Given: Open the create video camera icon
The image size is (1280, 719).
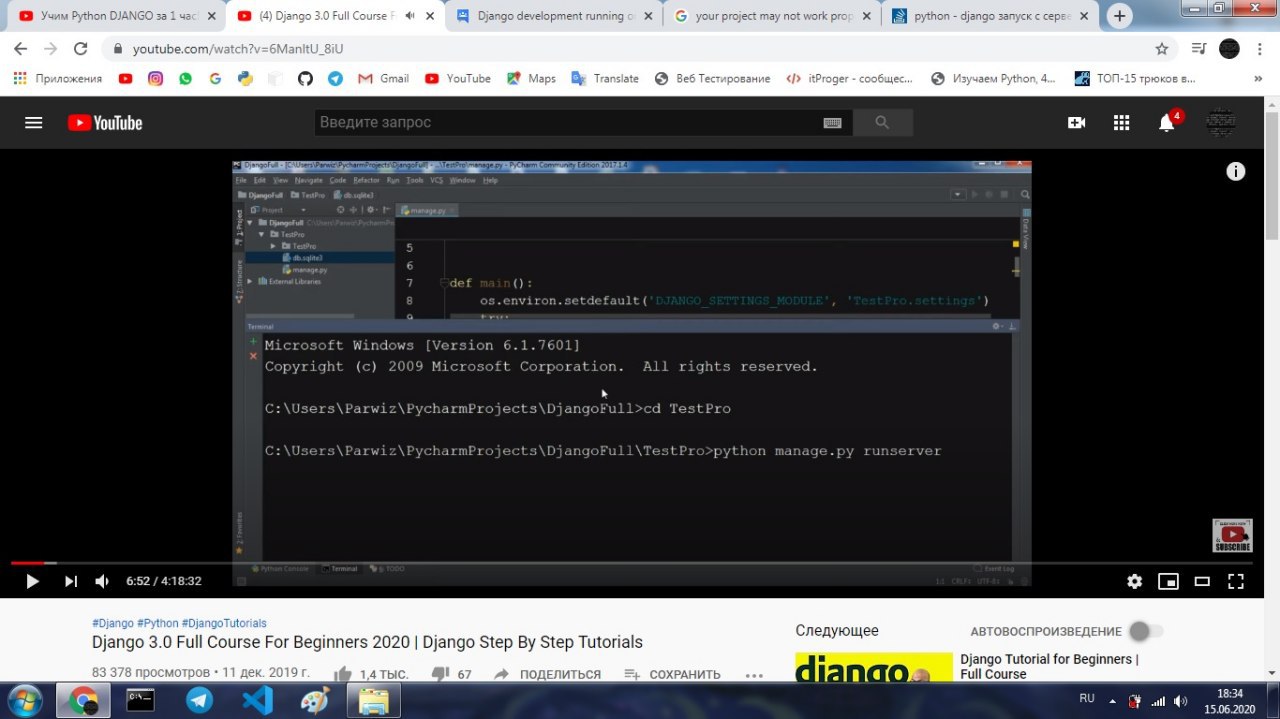Looking at the screenshot, I should click(x=1077, y=122).
